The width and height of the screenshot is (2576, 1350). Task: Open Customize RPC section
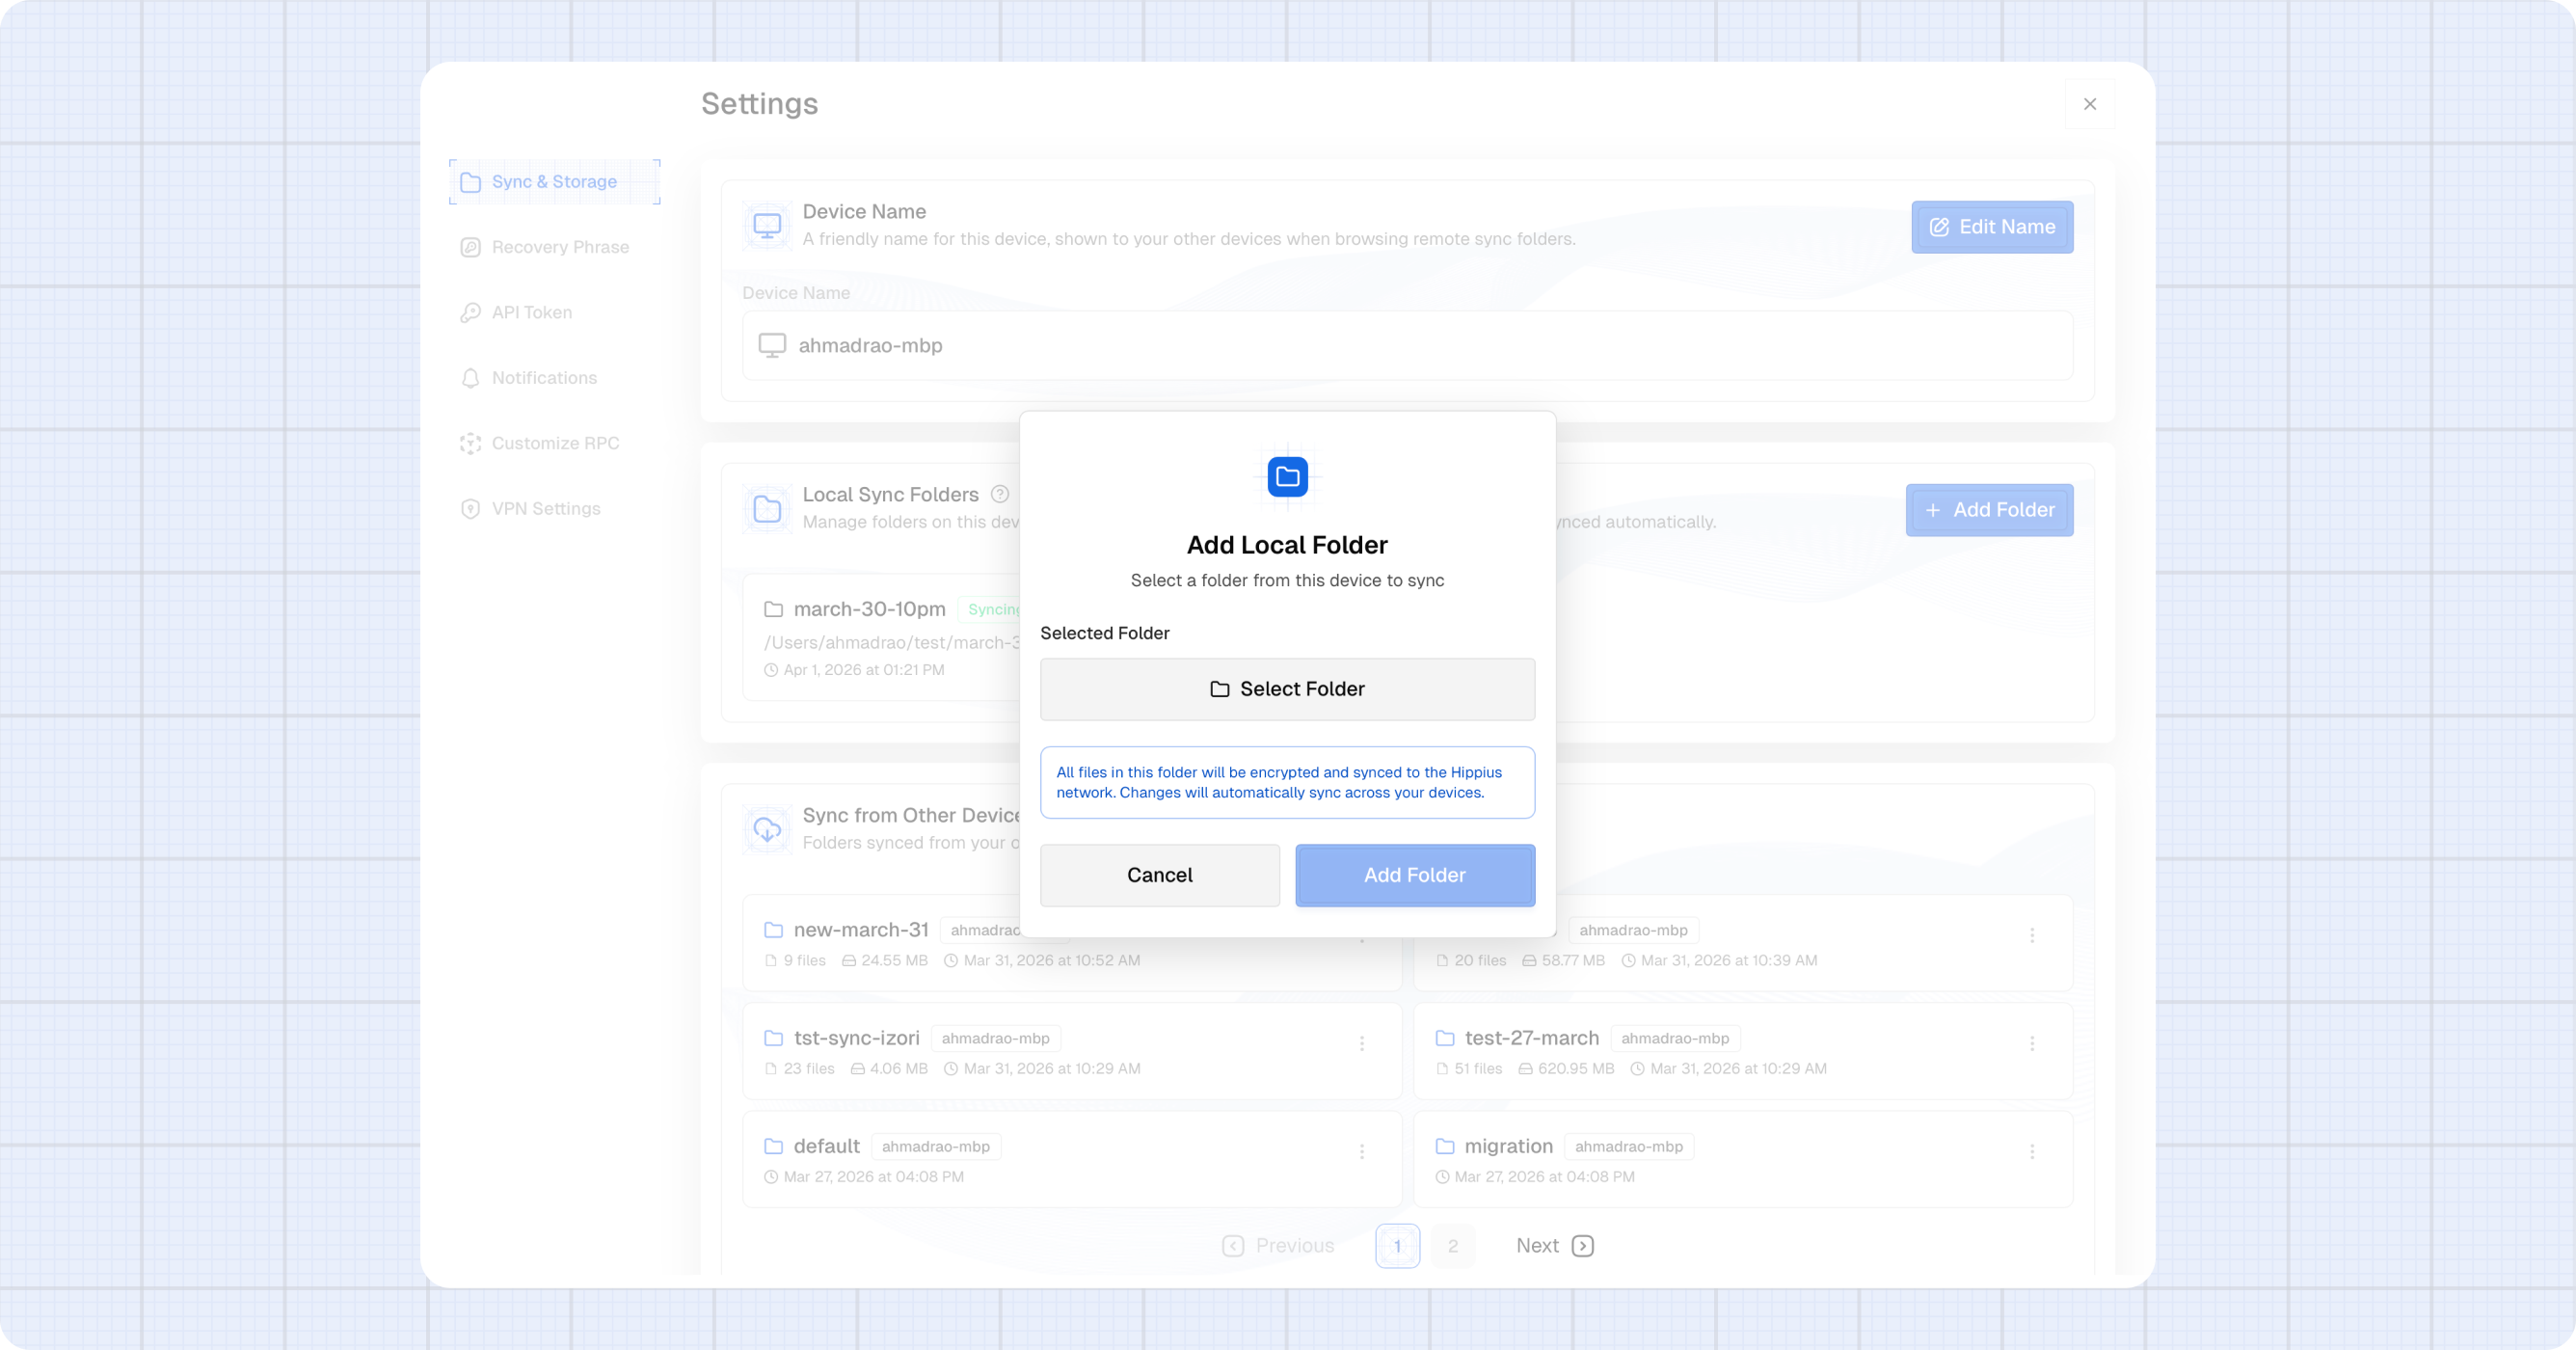(x=554, y=443)
